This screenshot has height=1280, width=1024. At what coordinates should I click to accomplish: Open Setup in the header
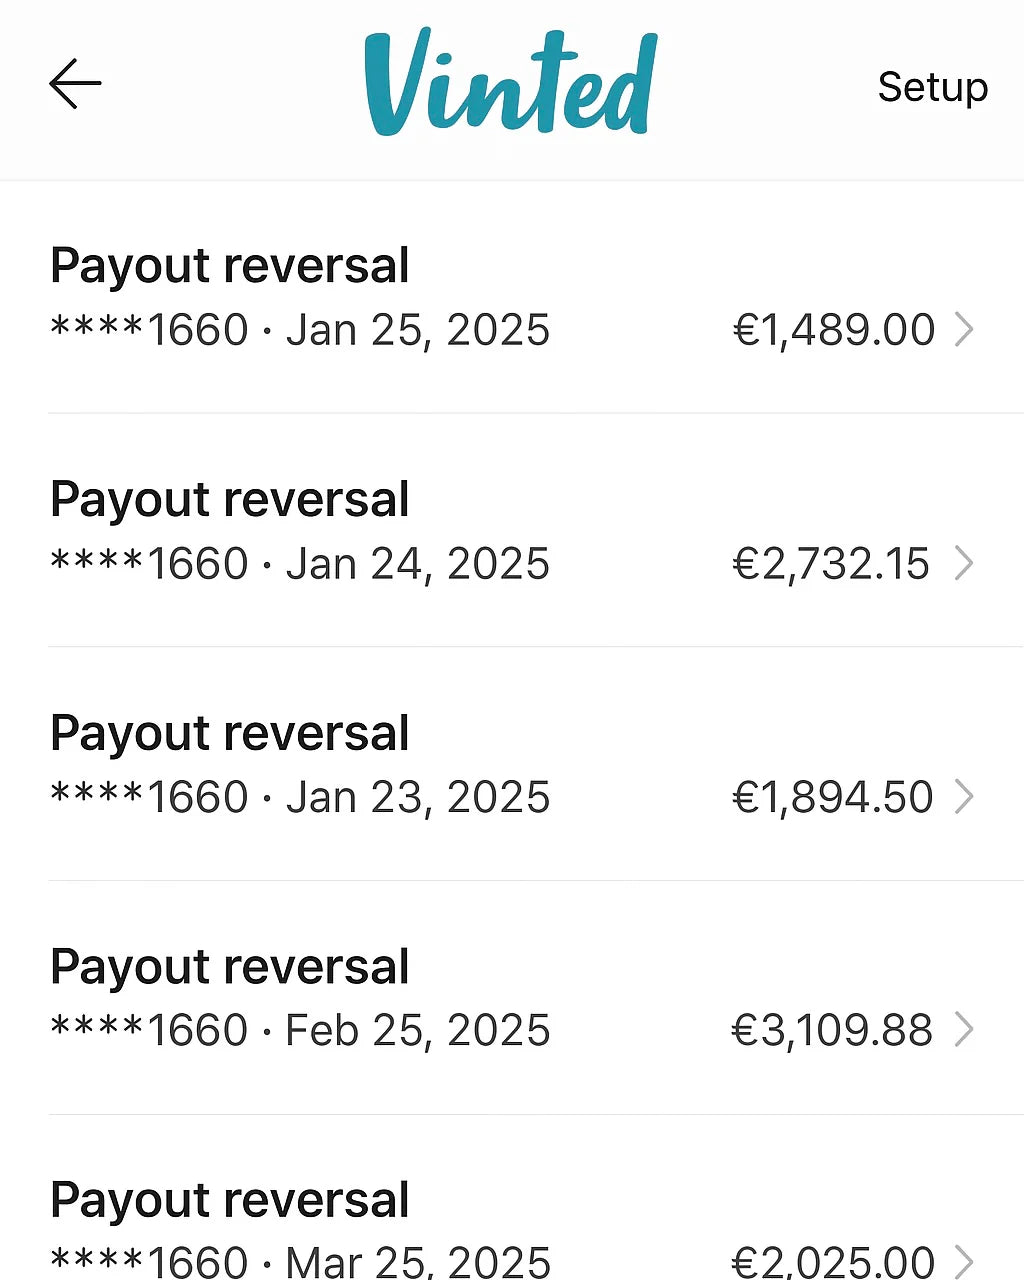[x=932, y=87]
